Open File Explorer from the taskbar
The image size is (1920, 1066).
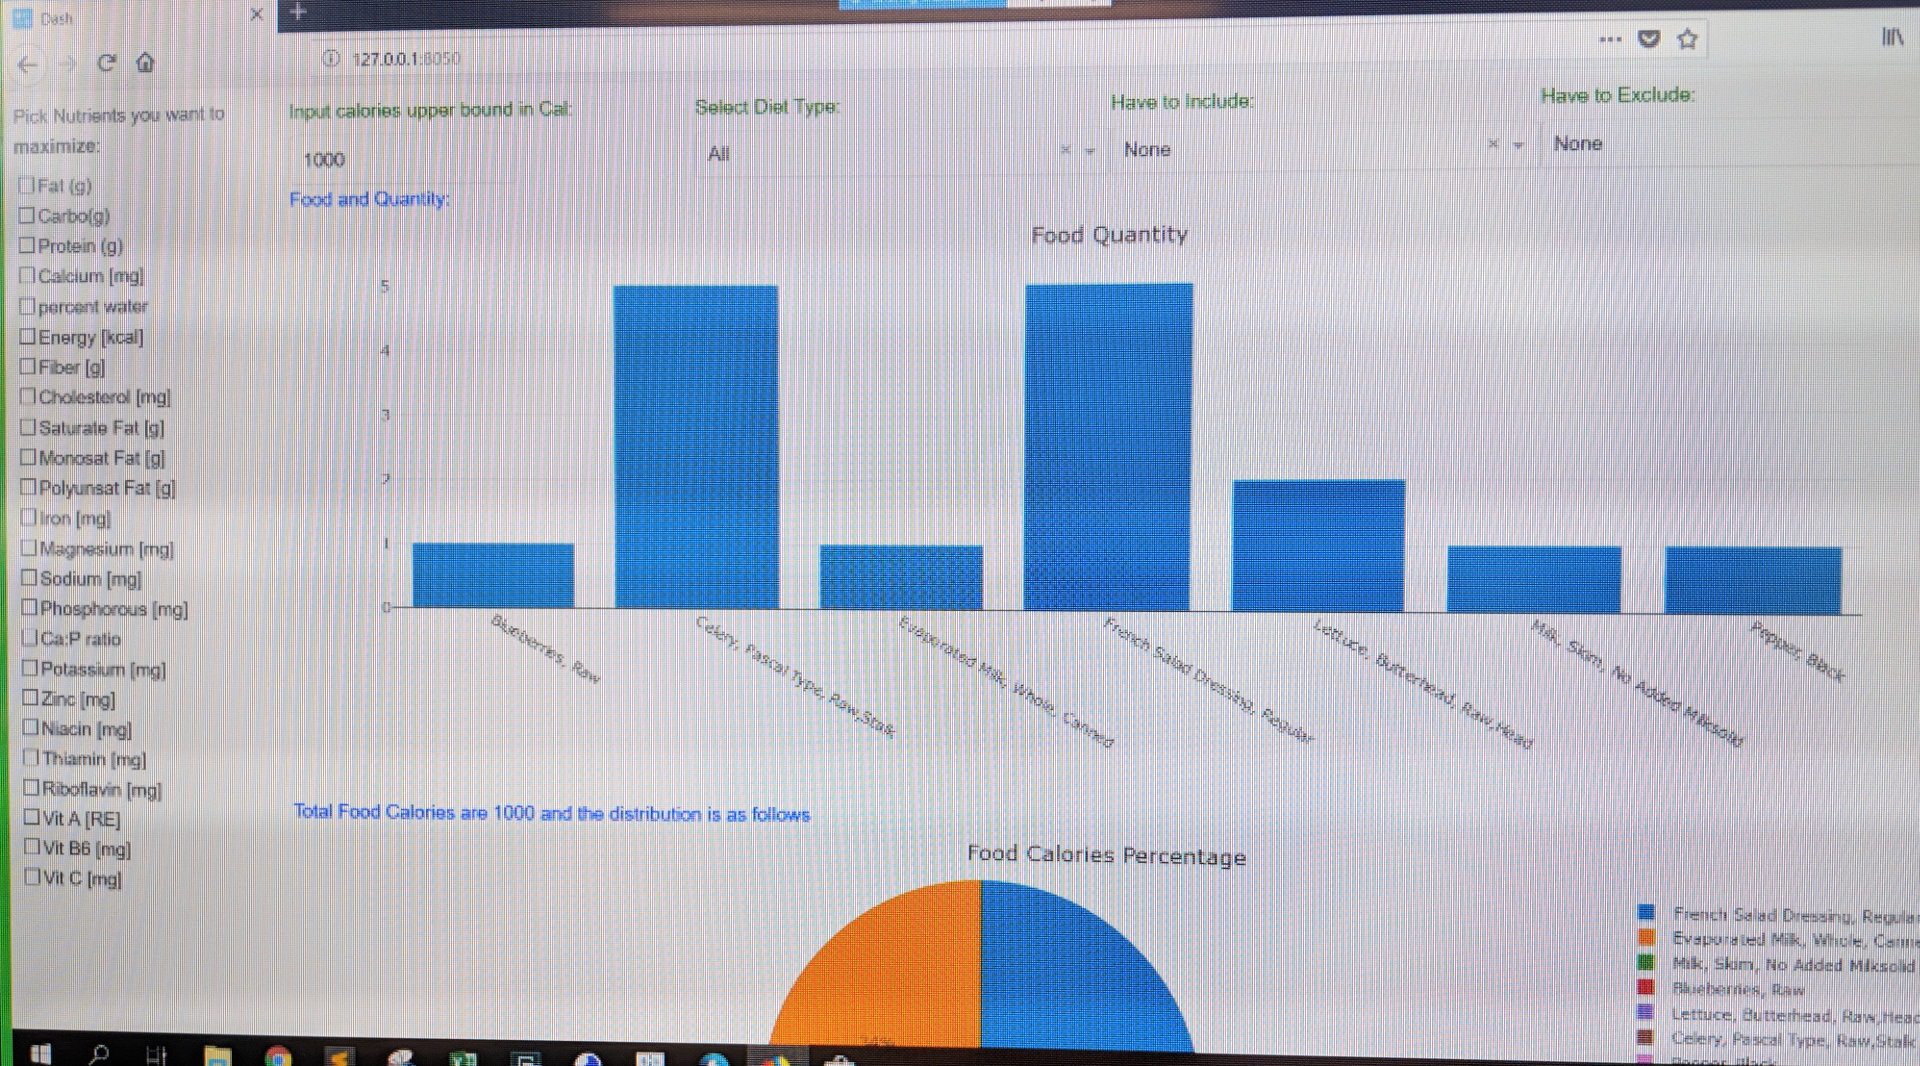pos(218,1056)
